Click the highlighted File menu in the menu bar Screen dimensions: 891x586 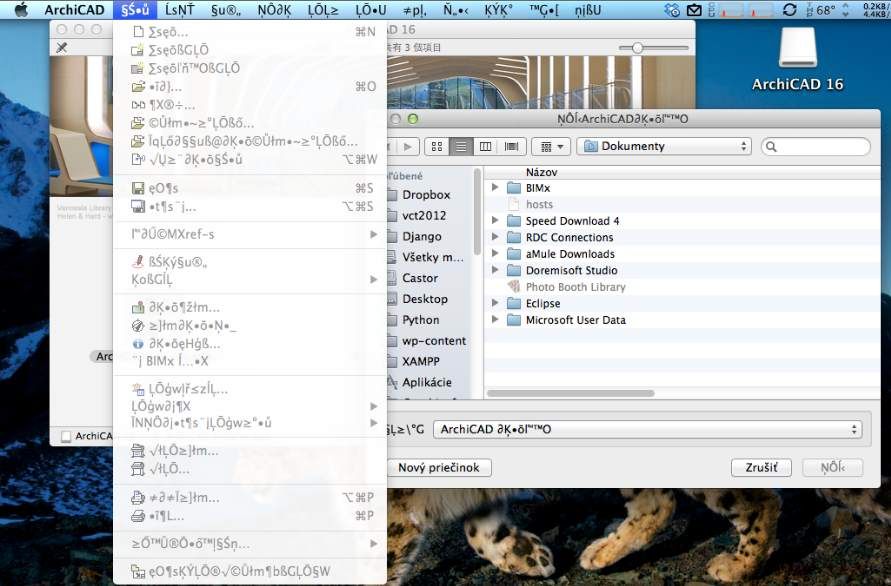pyautogui.click(x=135, y=10)
